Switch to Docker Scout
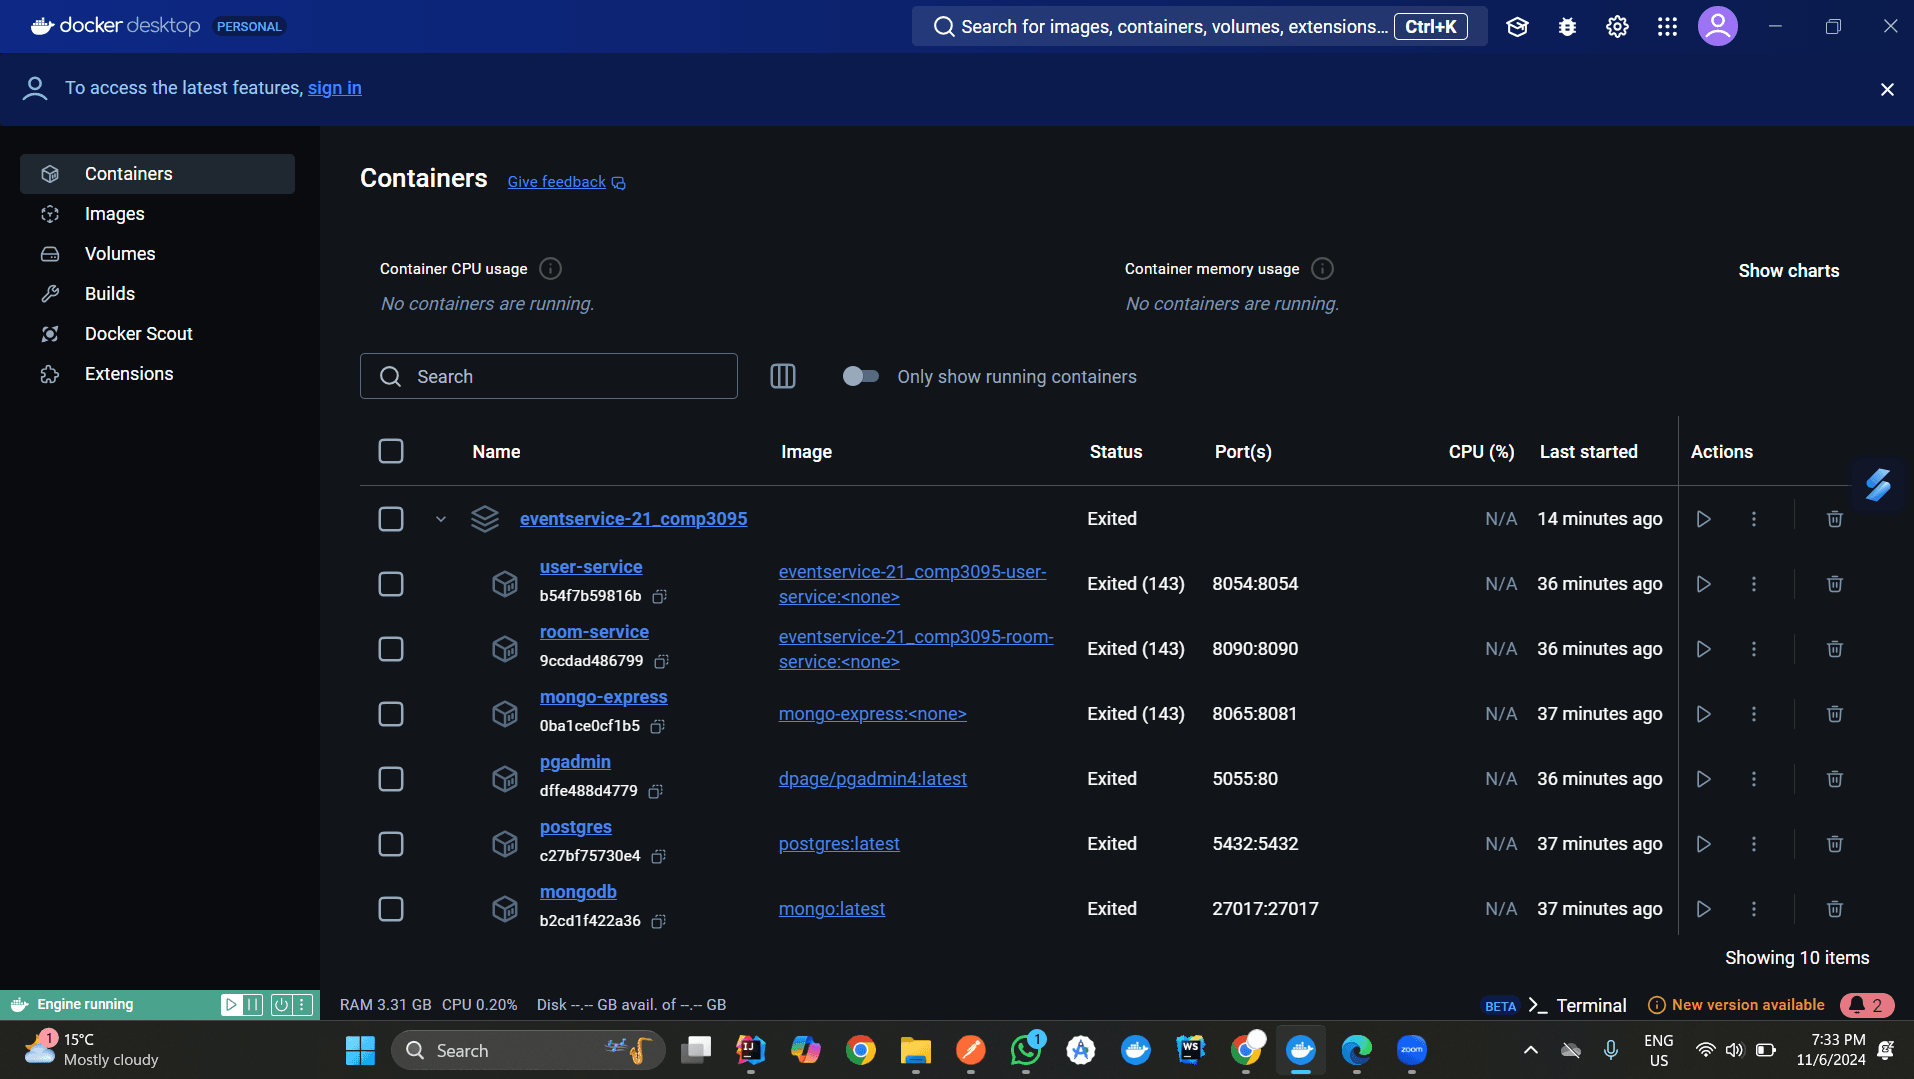The width and height of the screenshot is (1914, 1079). (x=138, y=333)
